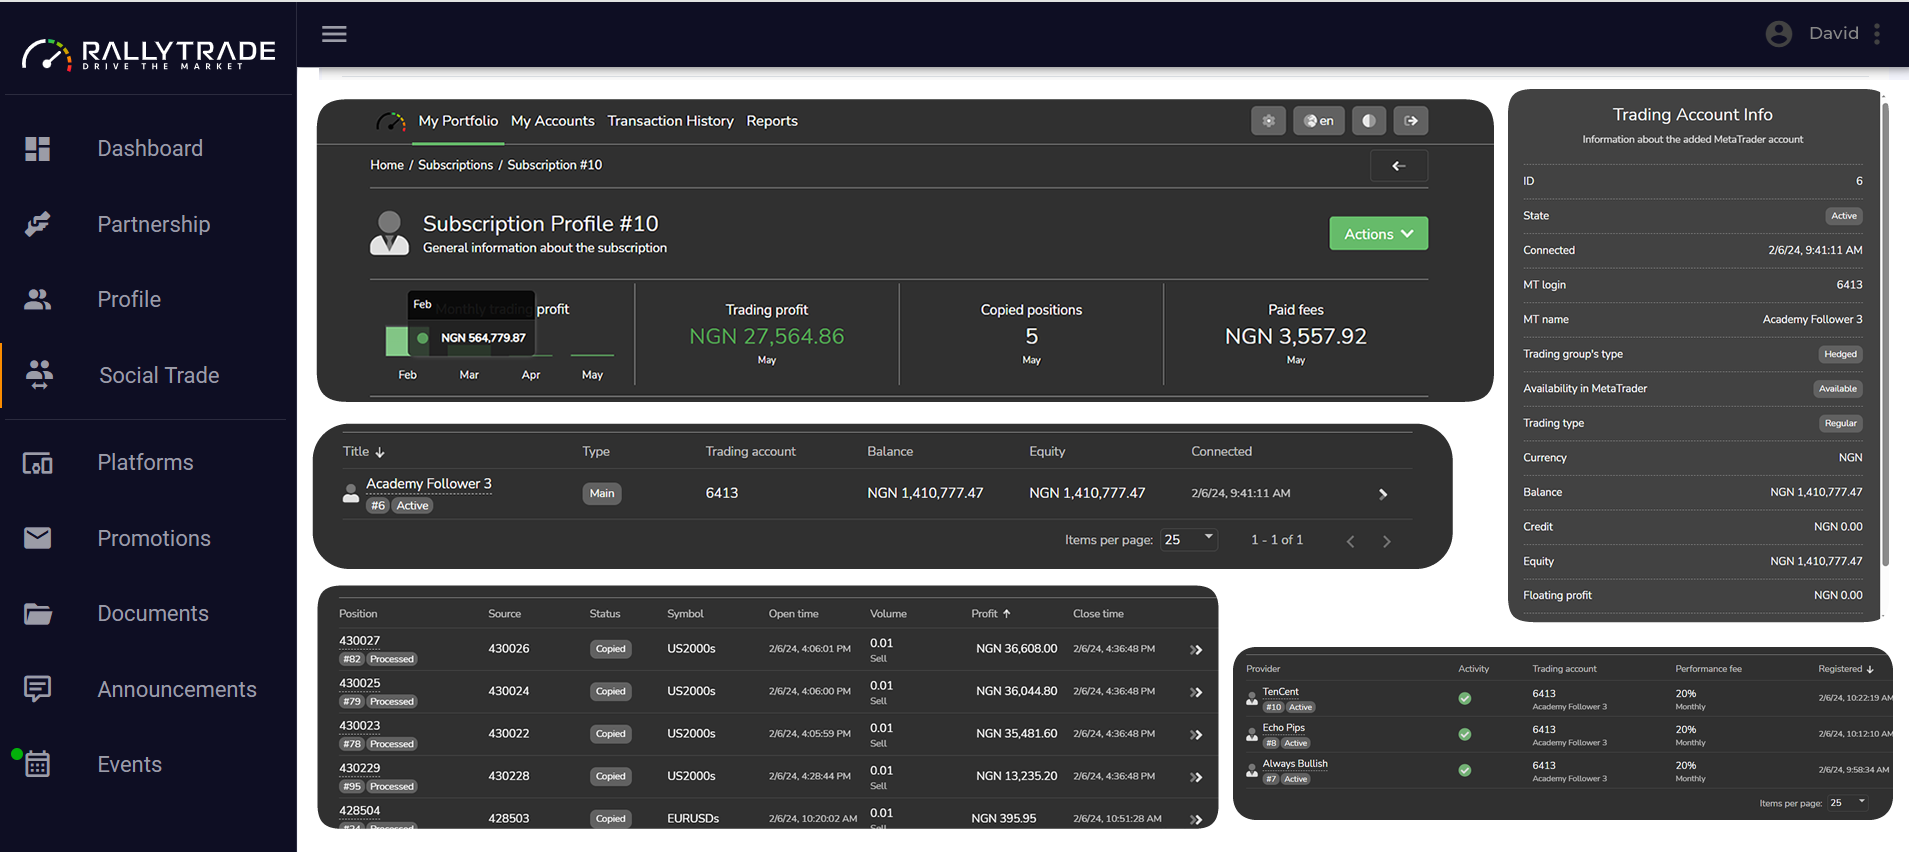Click the Hedged trading group badge
This screenshot has width=1909, height=852.
pyautogui.click(x=1840, y=354)
